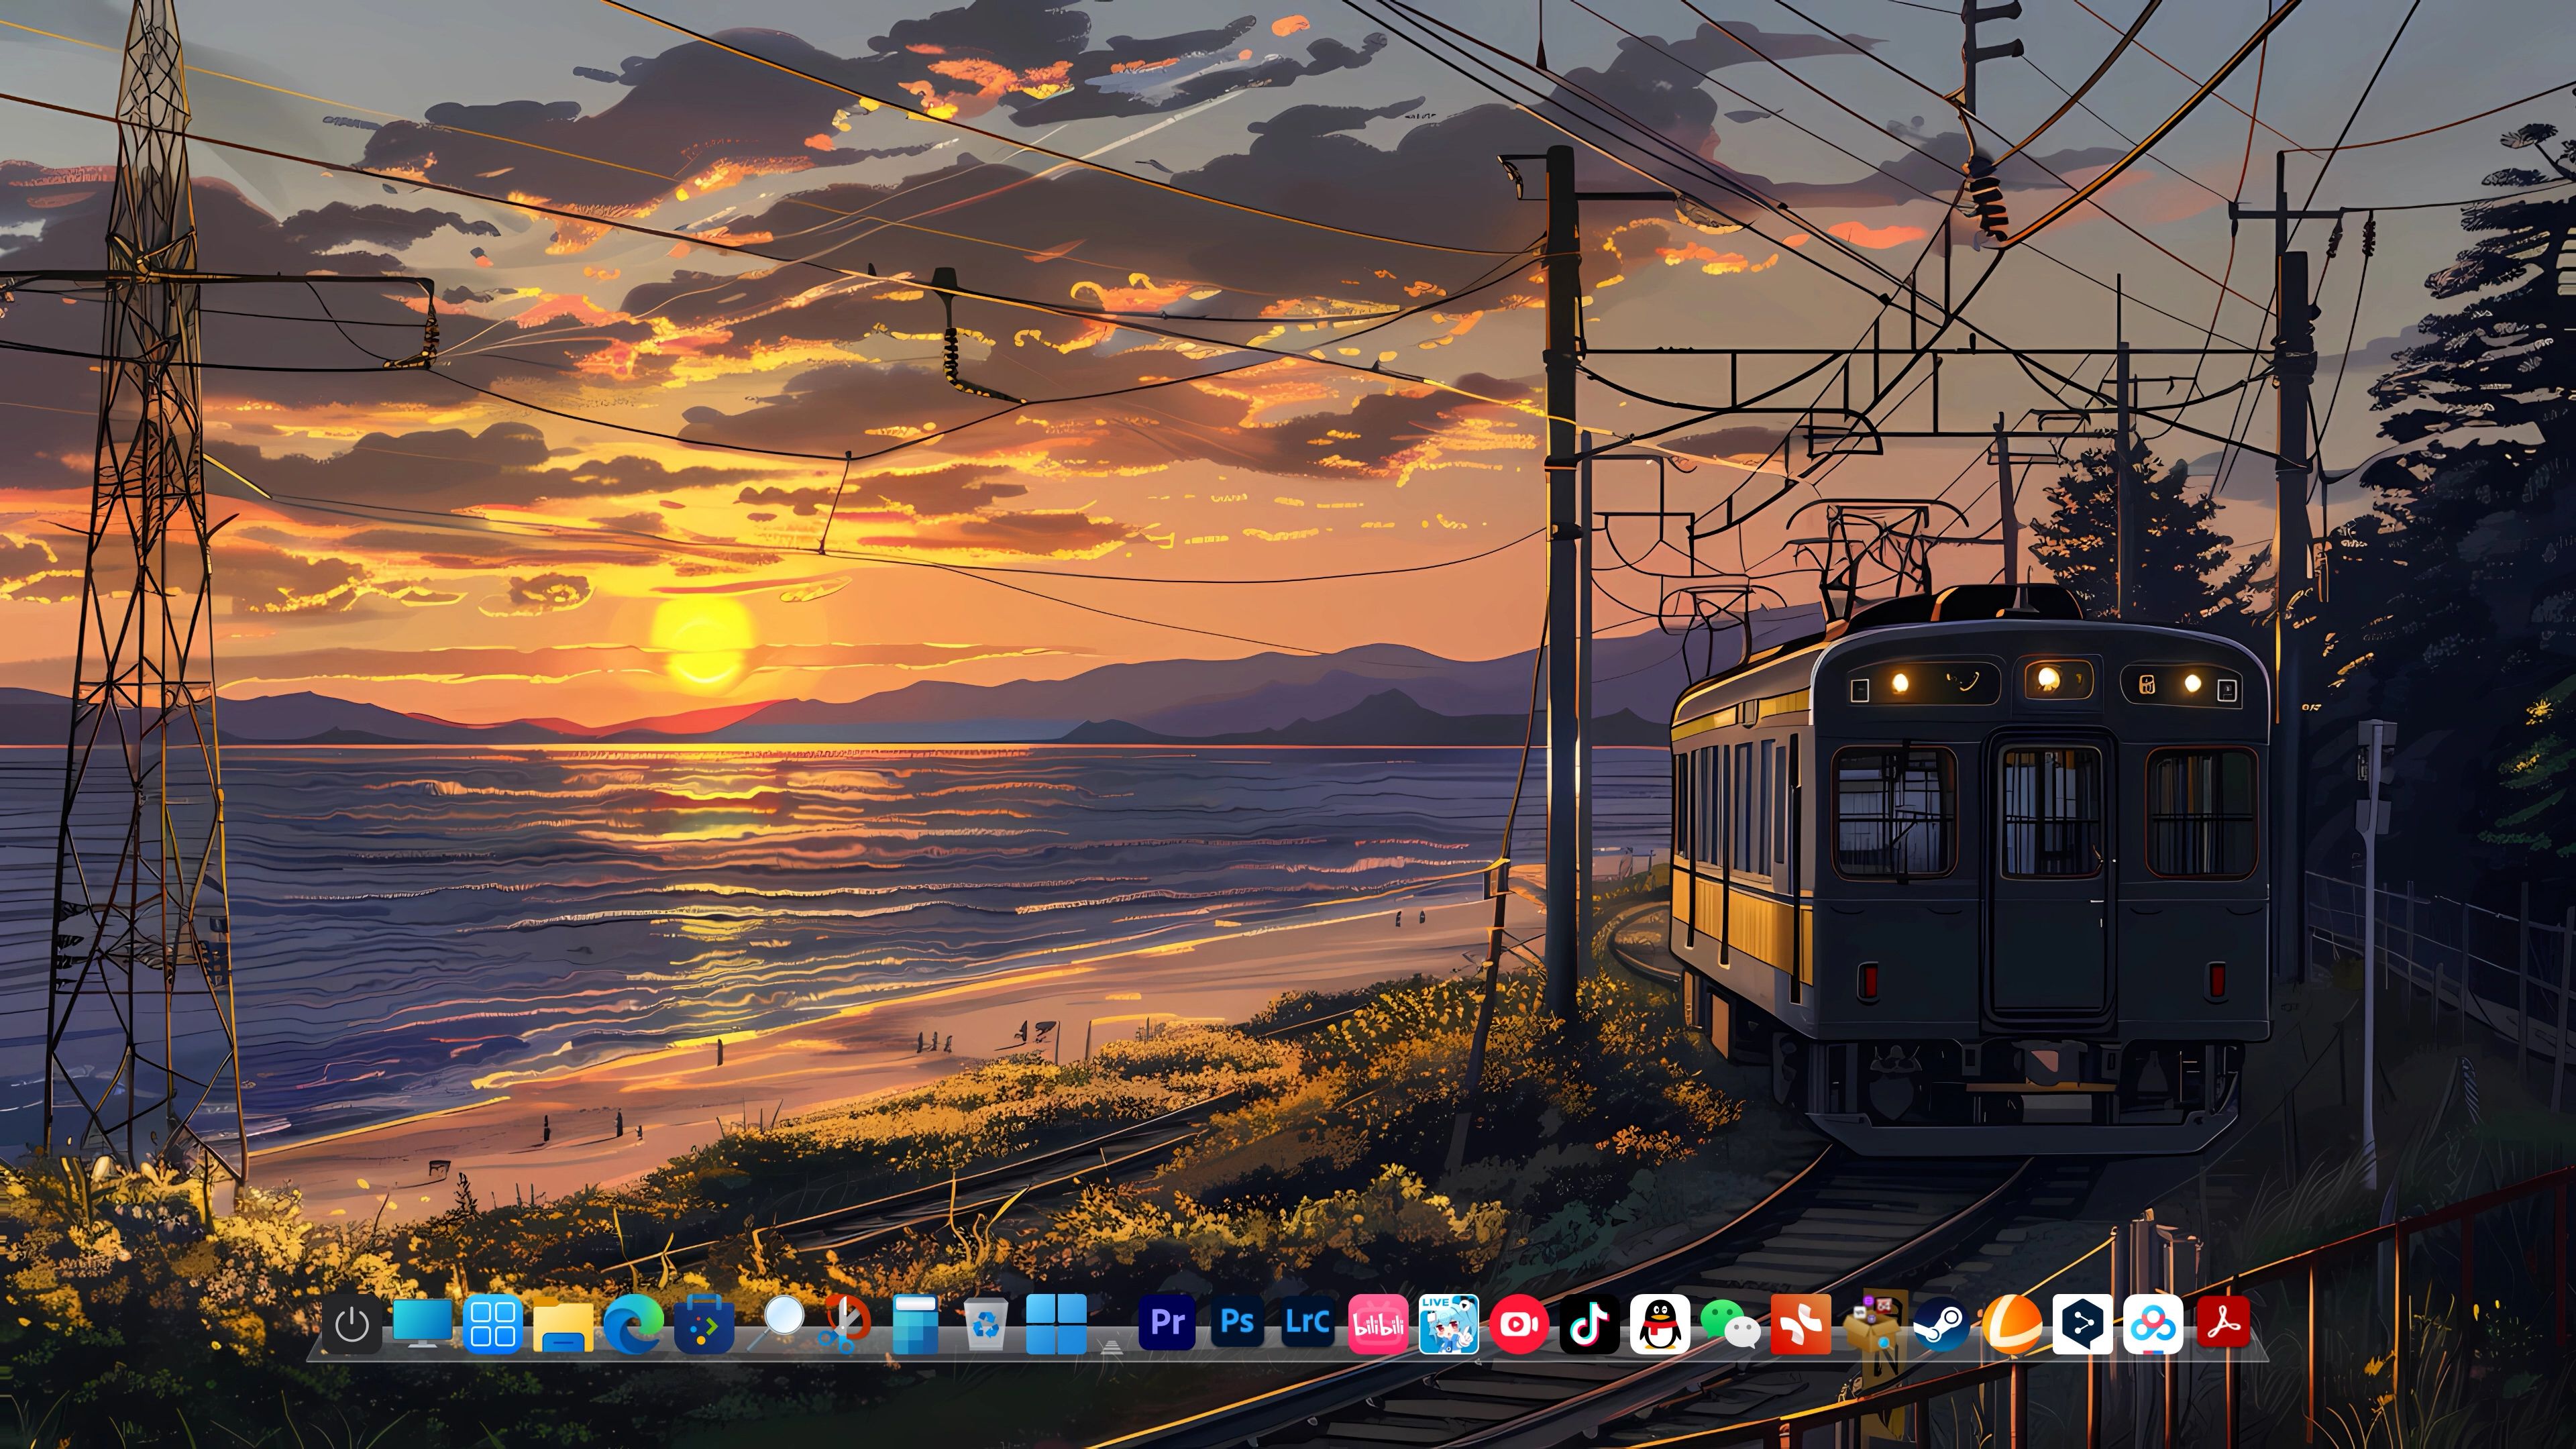Click the magnifying glass search icon
Image resolution: width=2576 pixels, height=1449 pixels.
pyautogui.click(x=776, y=1322)
